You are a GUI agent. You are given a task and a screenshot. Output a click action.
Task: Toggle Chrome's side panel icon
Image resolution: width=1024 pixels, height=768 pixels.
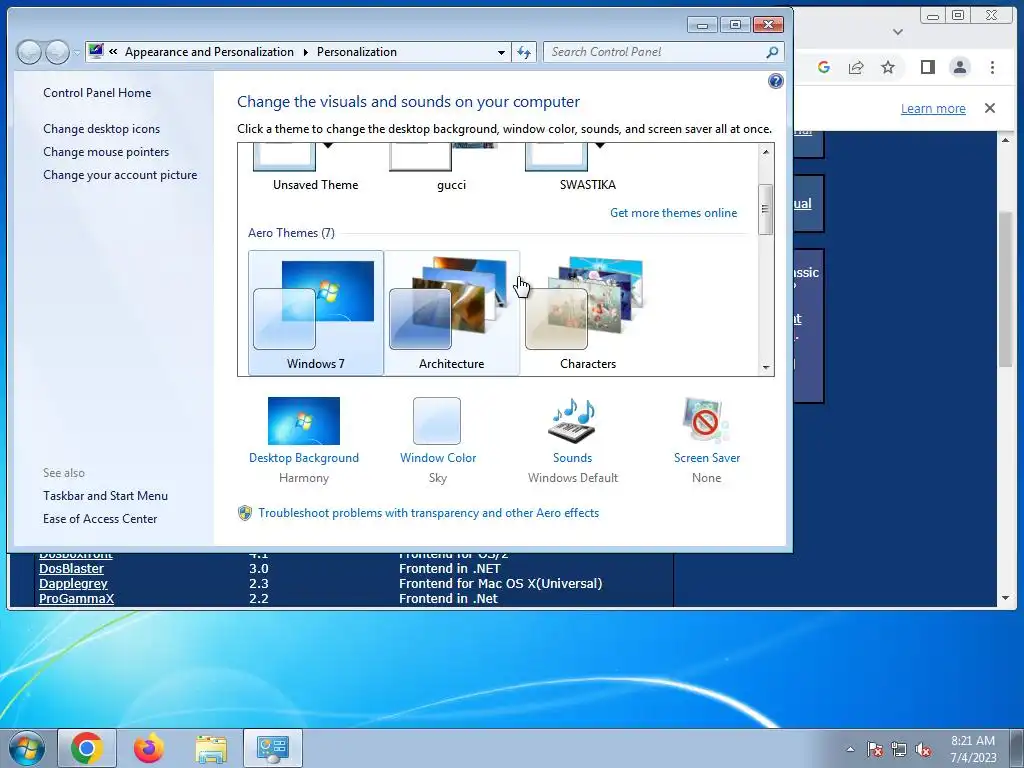pos(927,67)
